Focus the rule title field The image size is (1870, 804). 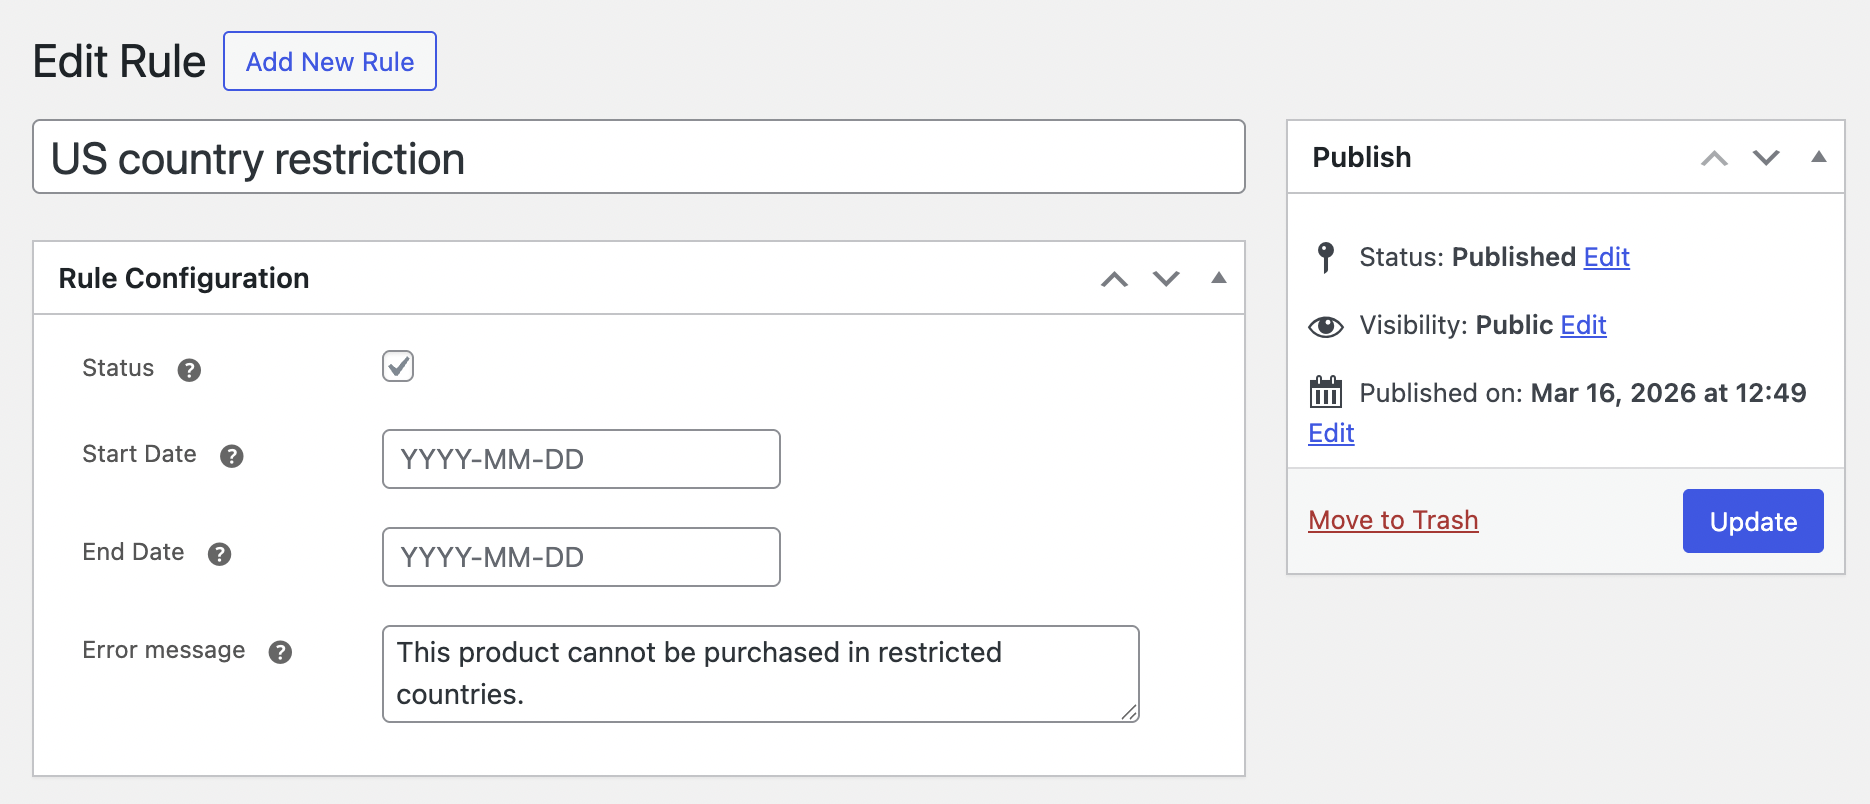[638, 158]
